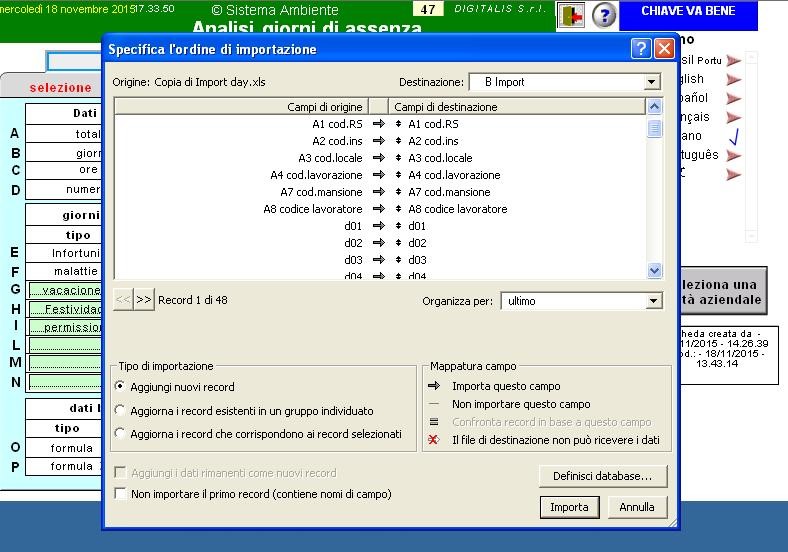Close the Specifica l'ordine di importazione dialog
The height and width of the screenshot is (552, 788).
point(664,49)
